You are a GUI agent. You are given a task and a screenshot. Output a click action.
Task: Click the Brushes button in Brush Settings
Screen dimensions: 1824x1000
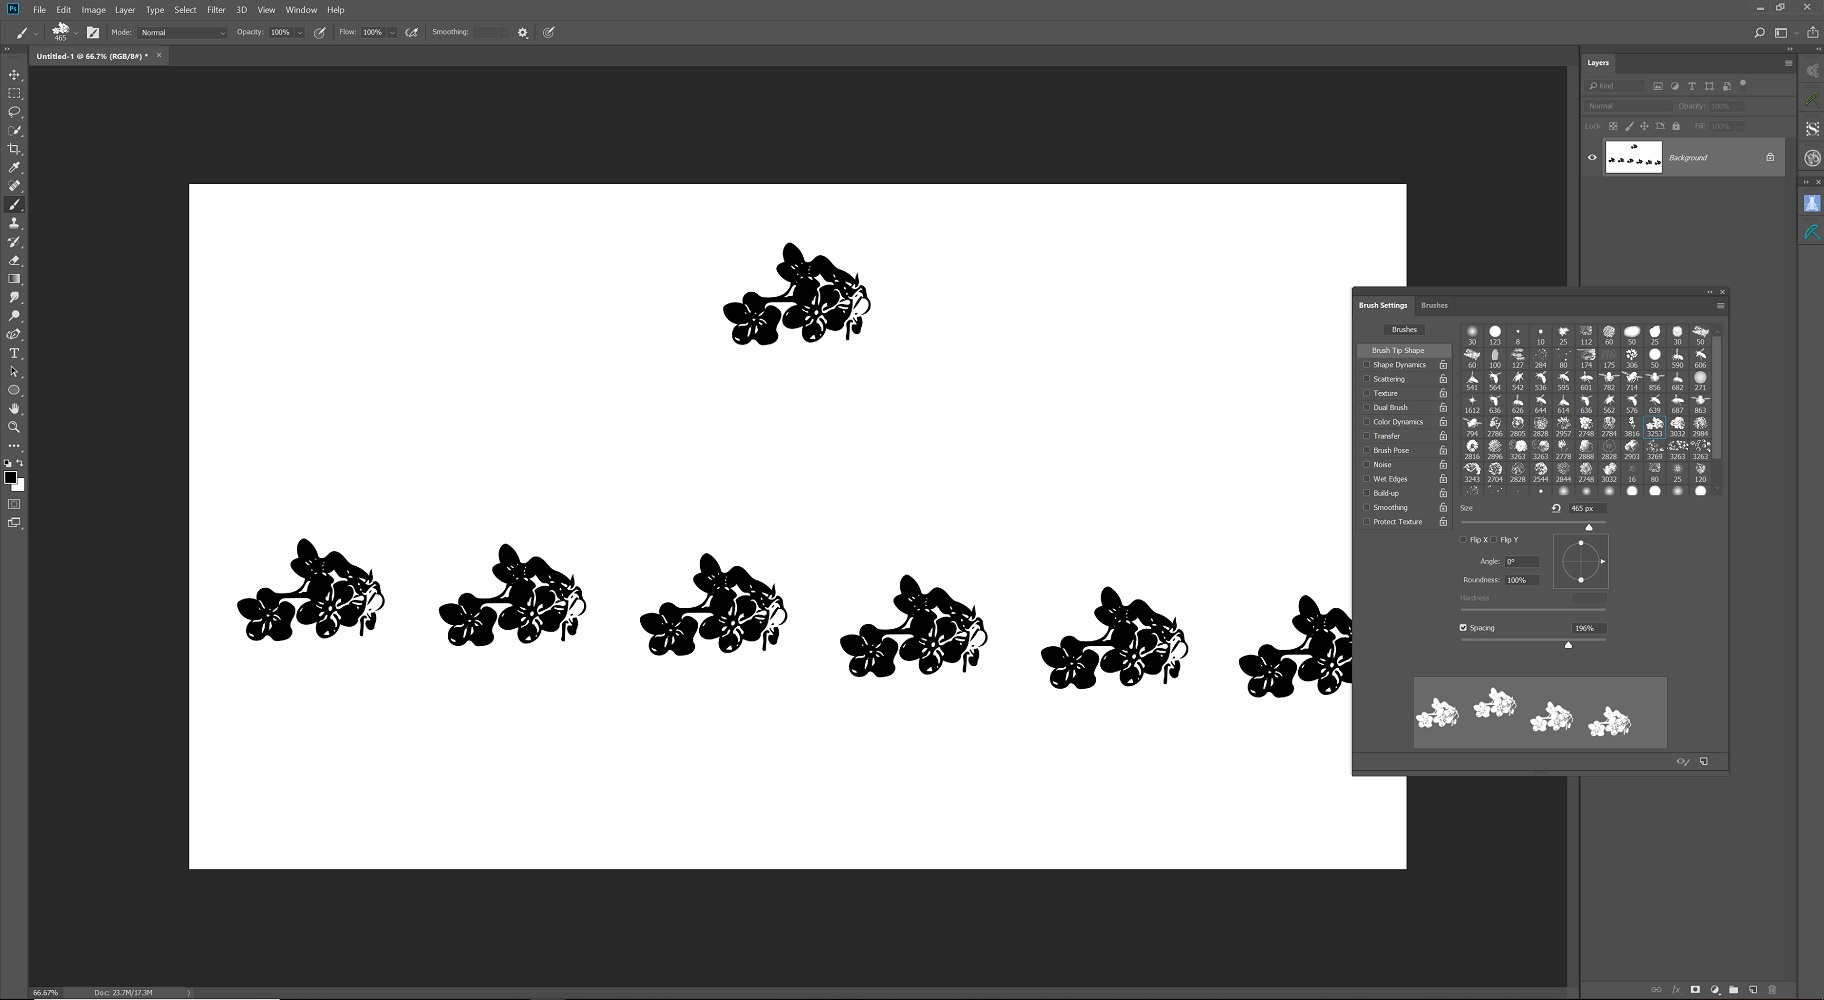(1404, 329)
